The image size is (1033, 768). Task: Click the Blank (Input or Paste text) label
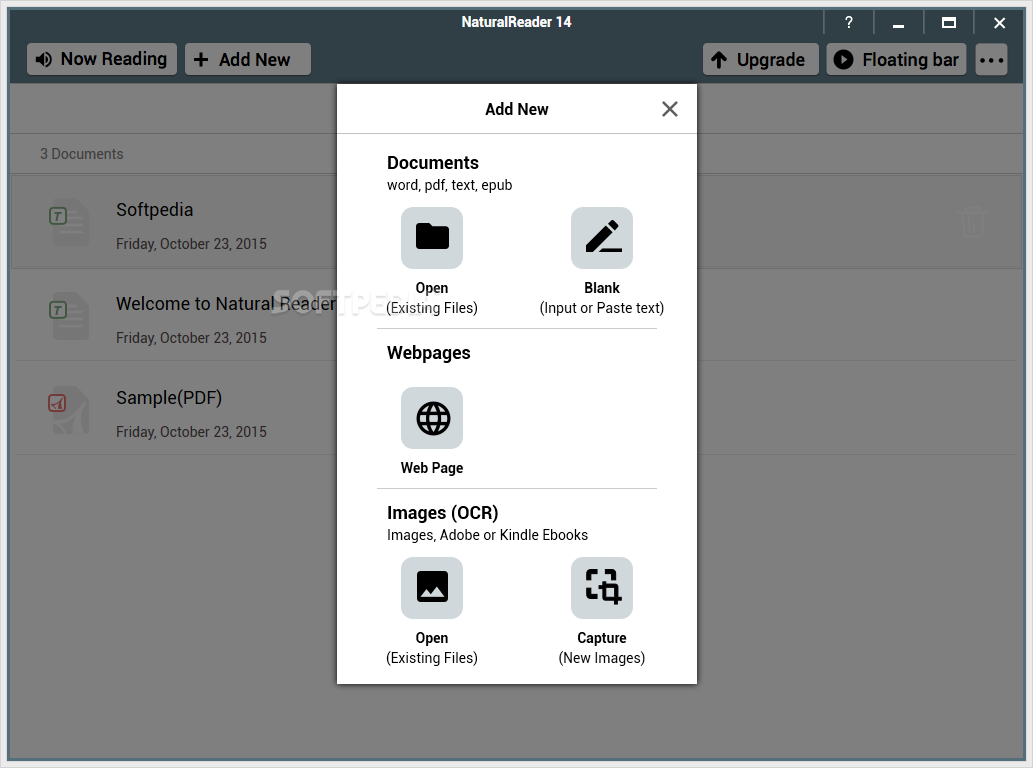coord(601,298)
